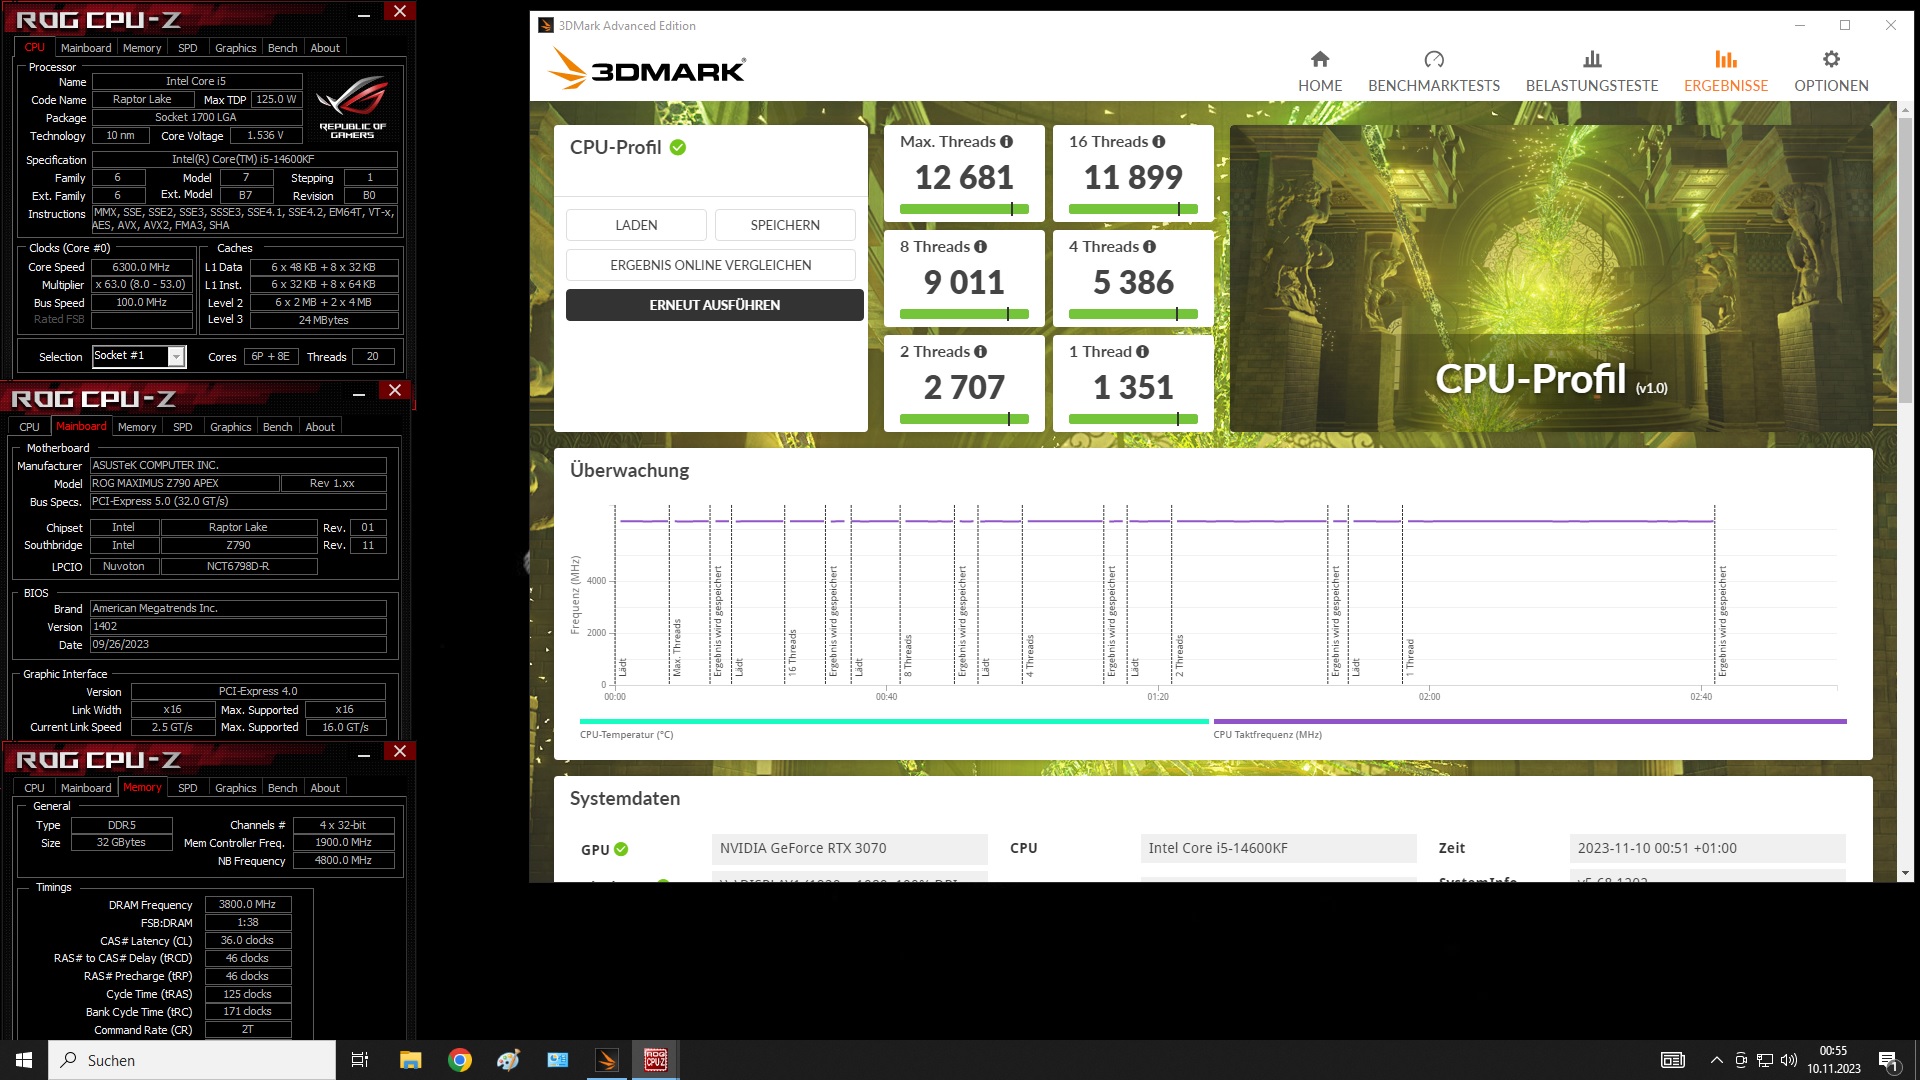Viewport: 1920px width, 1080px height.
Task: Open Socket #1 selection dropdown
Action: [176, 357]
